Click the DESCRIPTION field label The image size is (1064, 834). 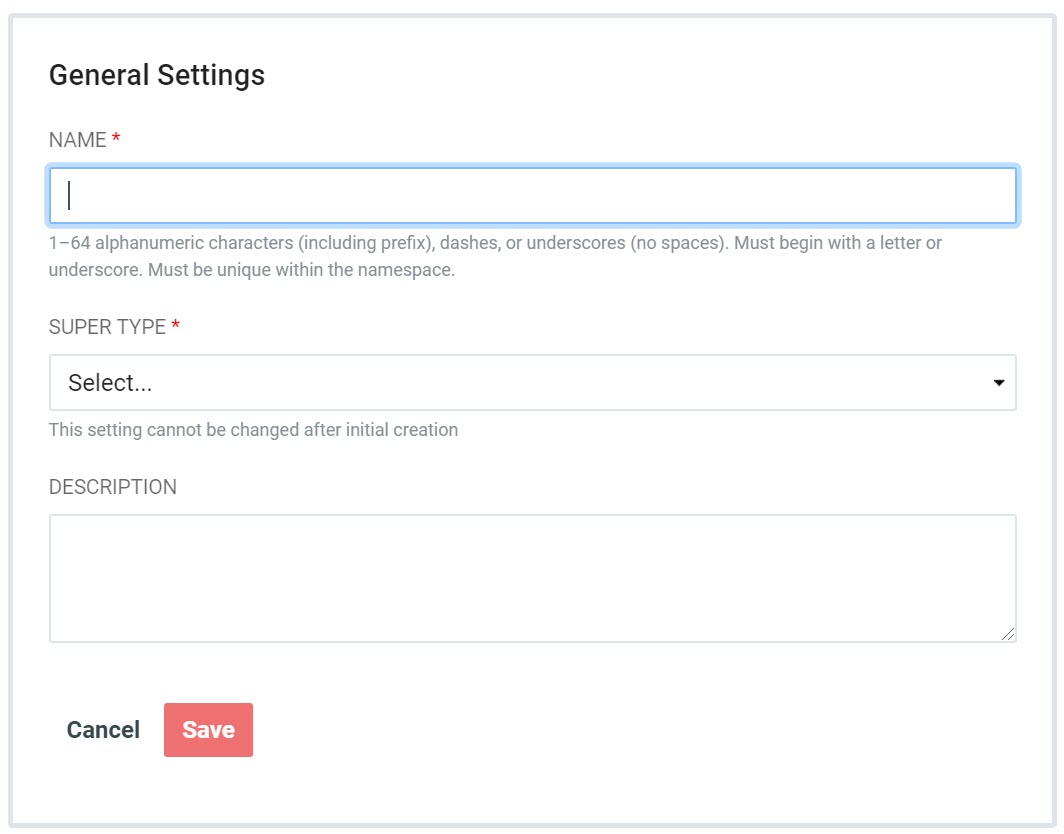point(113,487)
